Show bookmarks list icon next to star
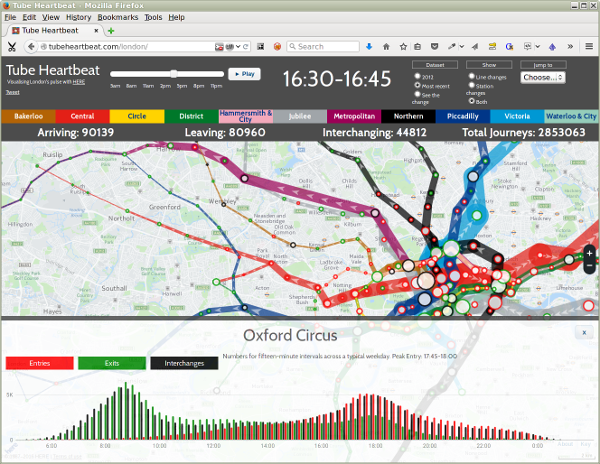Screen dimensions: 600x464 (417, 47)
